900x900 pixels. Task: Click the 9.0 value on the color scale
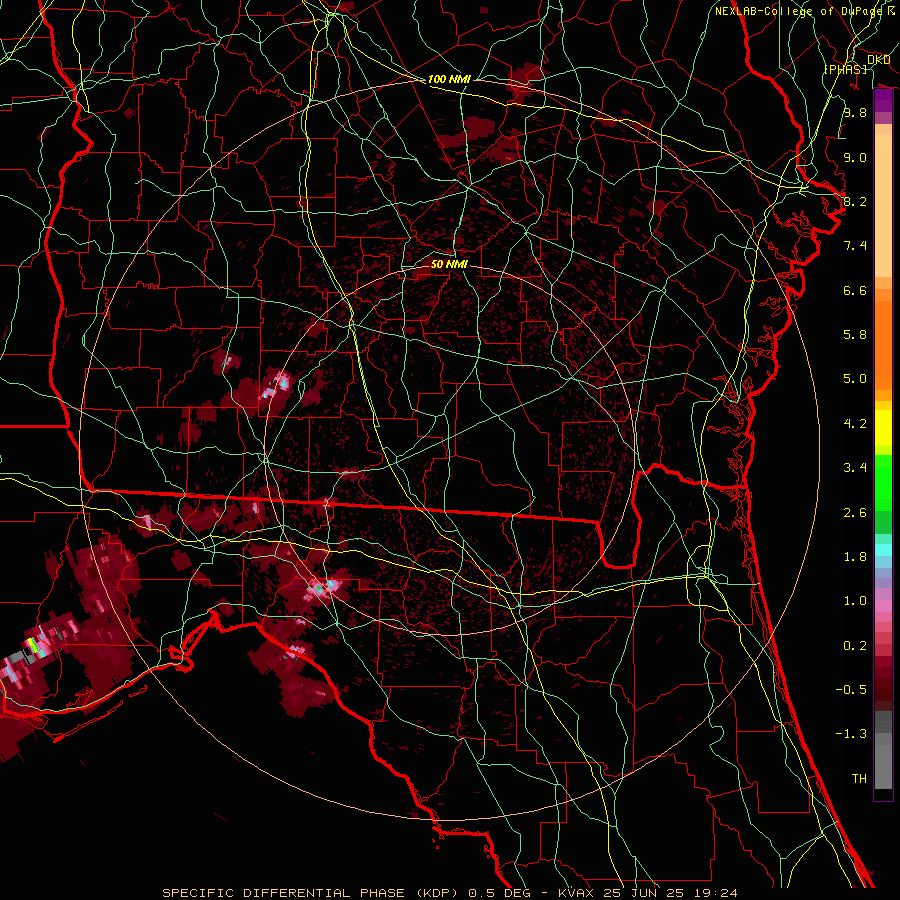855,157
